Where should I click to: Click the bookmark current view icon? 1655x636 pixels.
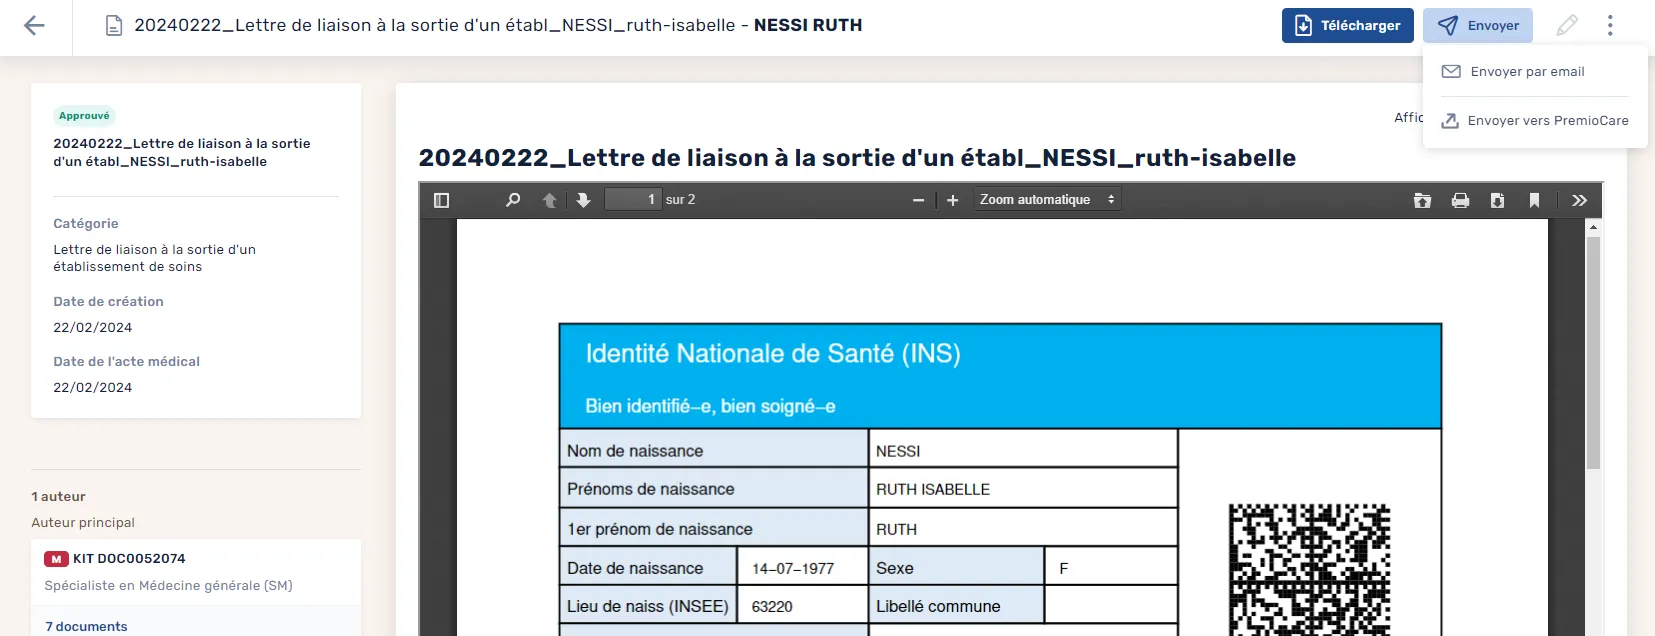click(1534, 200)
